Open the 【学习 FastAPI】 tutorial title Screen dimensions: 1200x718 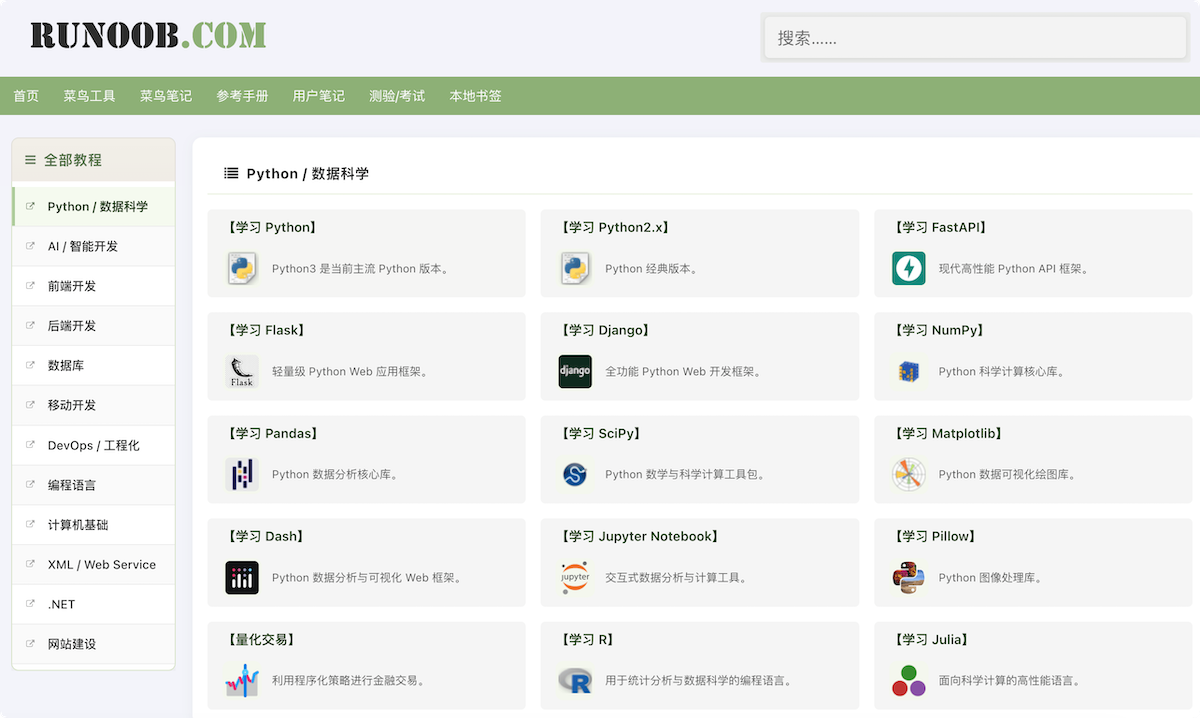click(x=941, y=227)
